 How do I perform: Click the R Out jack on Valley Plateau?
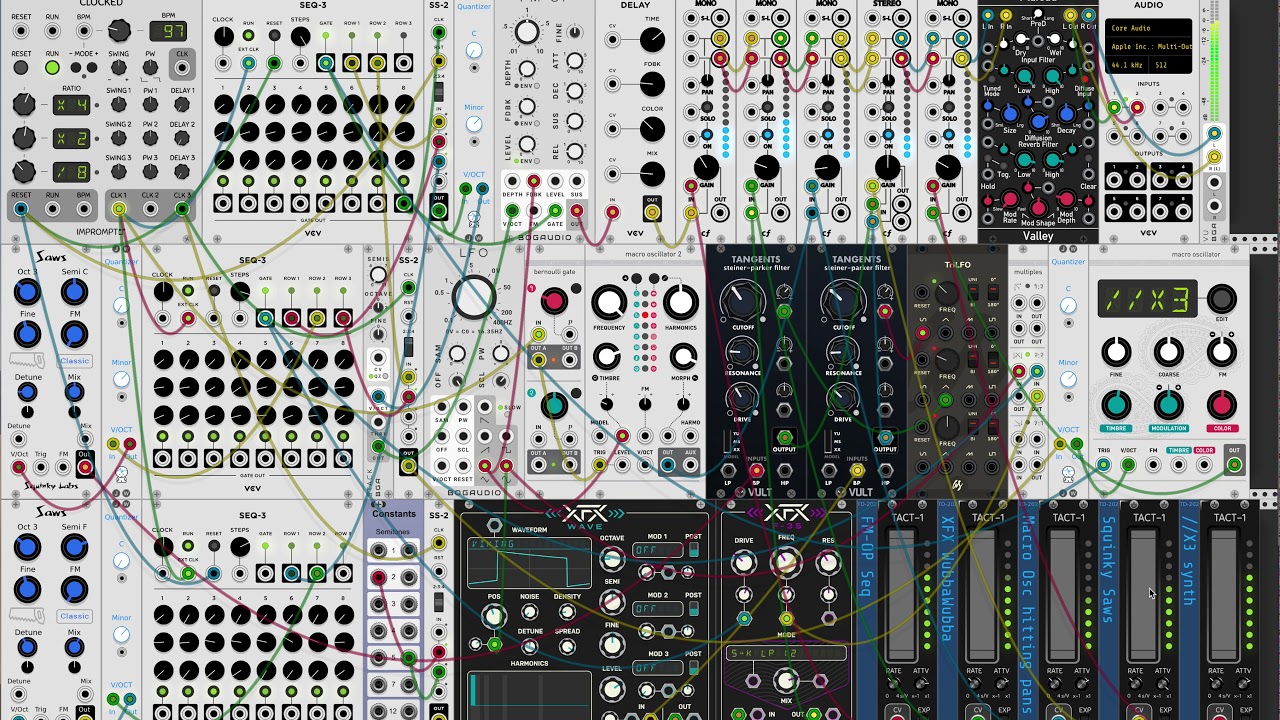pos(1090,16)
